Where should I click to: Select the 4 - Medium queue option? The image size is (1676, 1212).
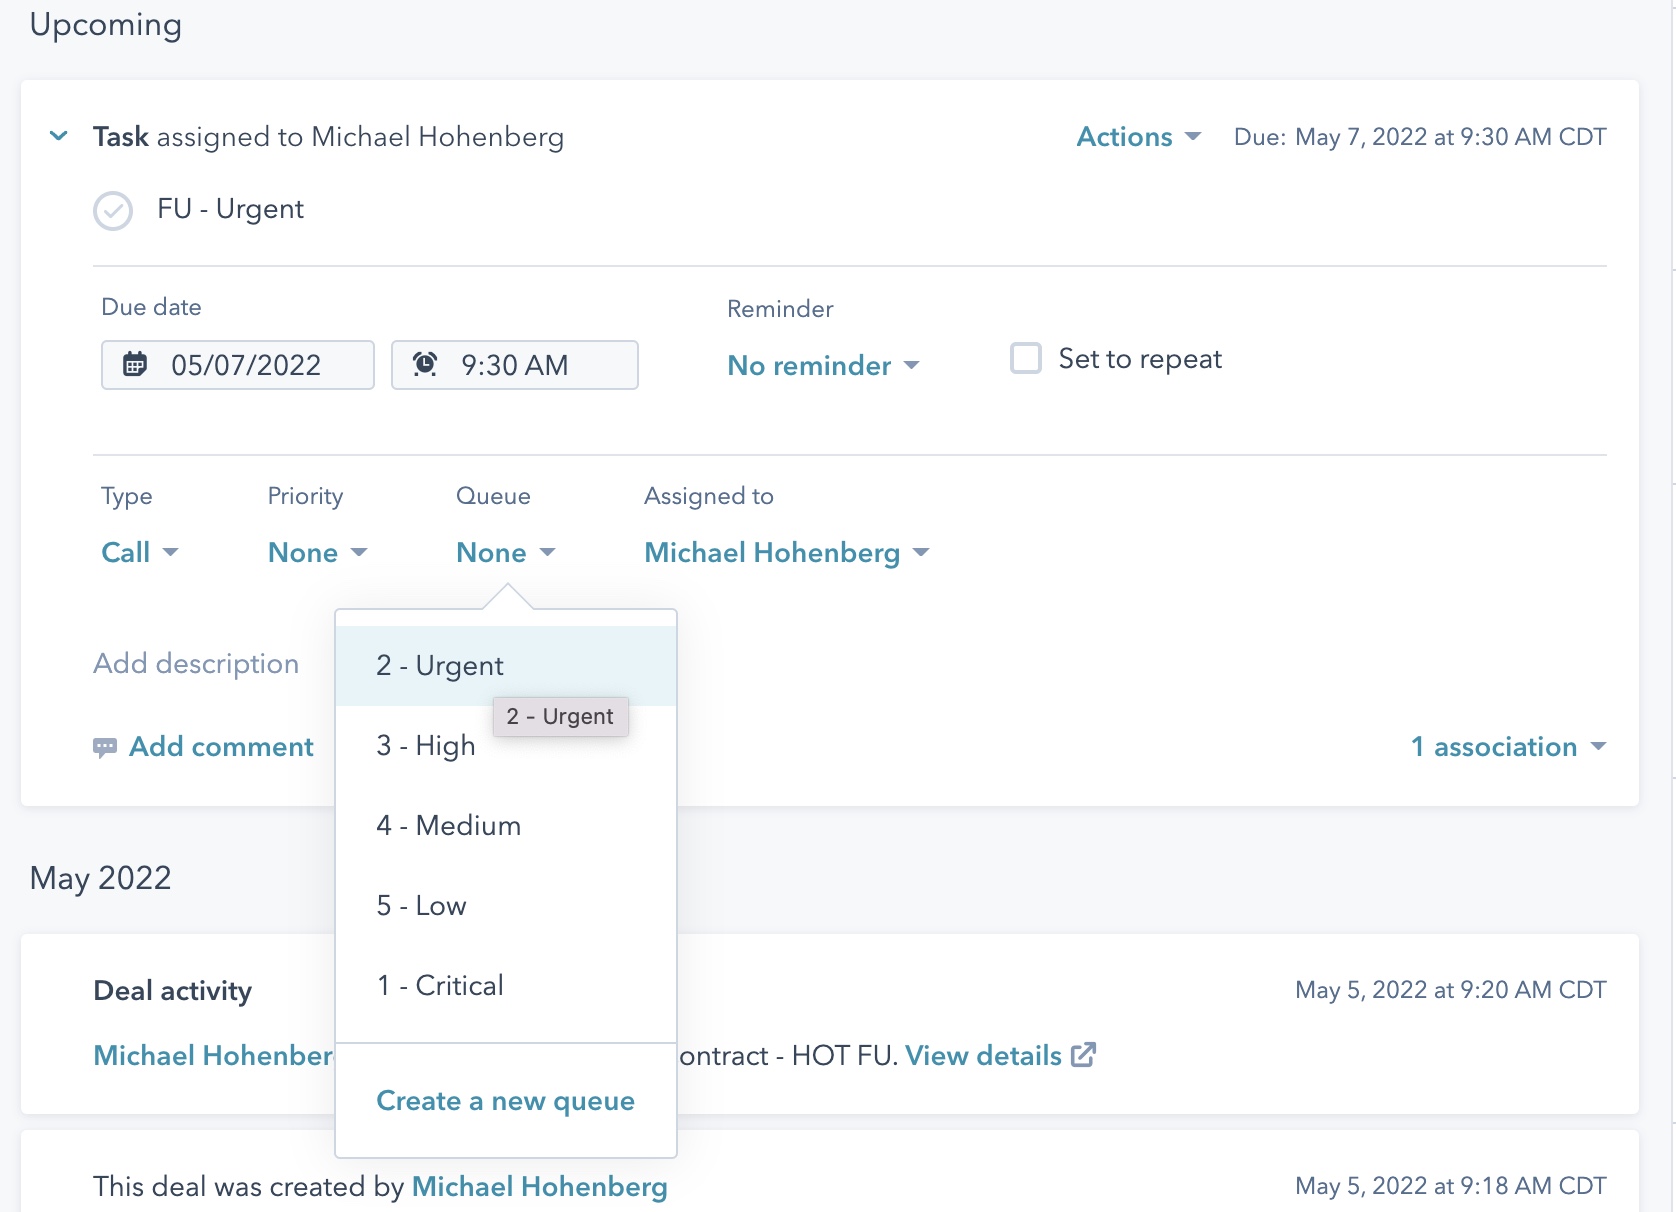click(x=448, y=825)
